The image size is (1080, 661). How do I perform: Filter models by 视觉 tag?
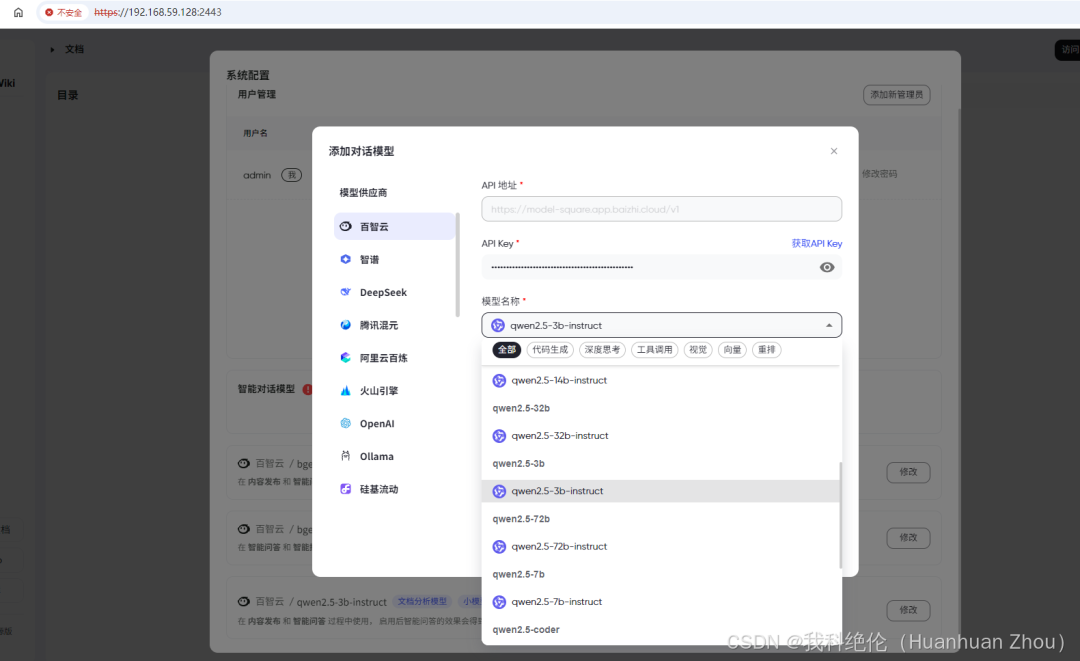(698, 350)
